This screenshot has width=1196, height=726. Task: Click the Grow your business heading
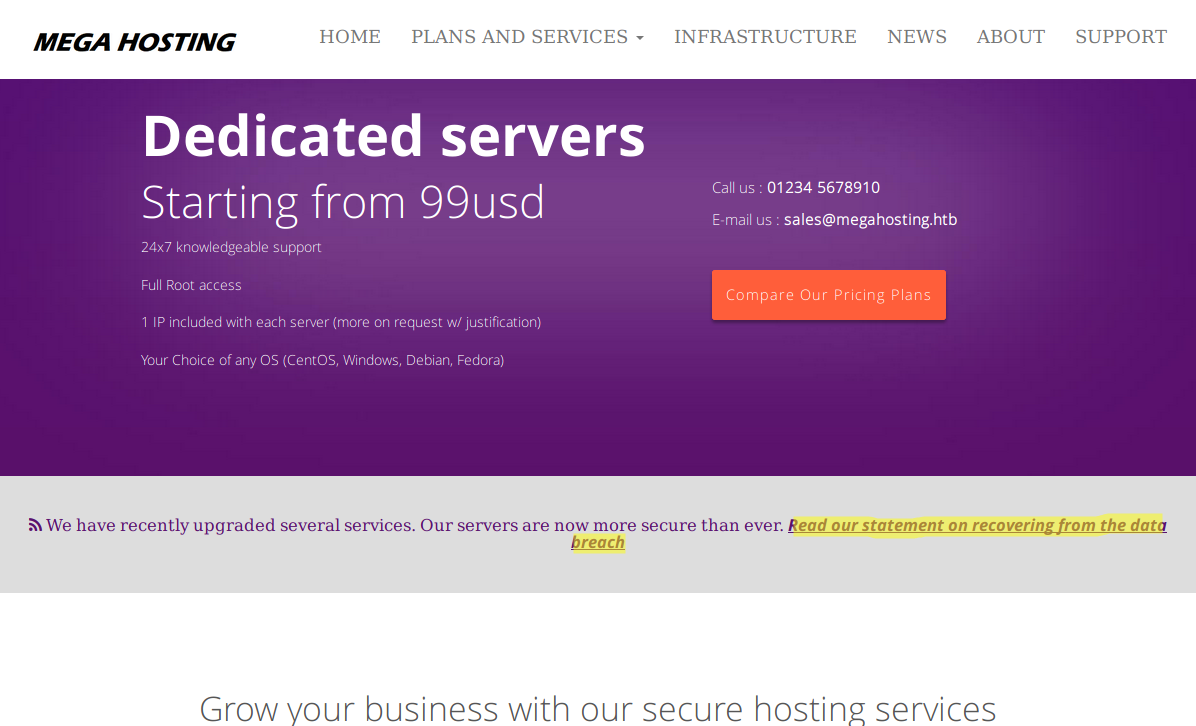point(597,708)
